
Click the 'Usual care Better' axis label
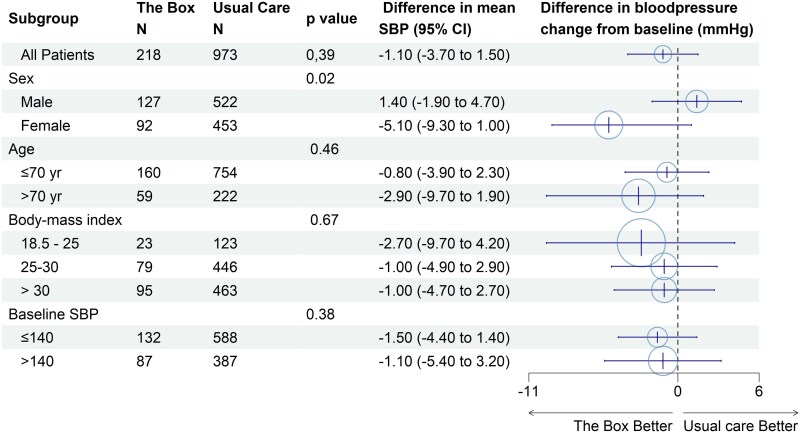pos(740,425)
